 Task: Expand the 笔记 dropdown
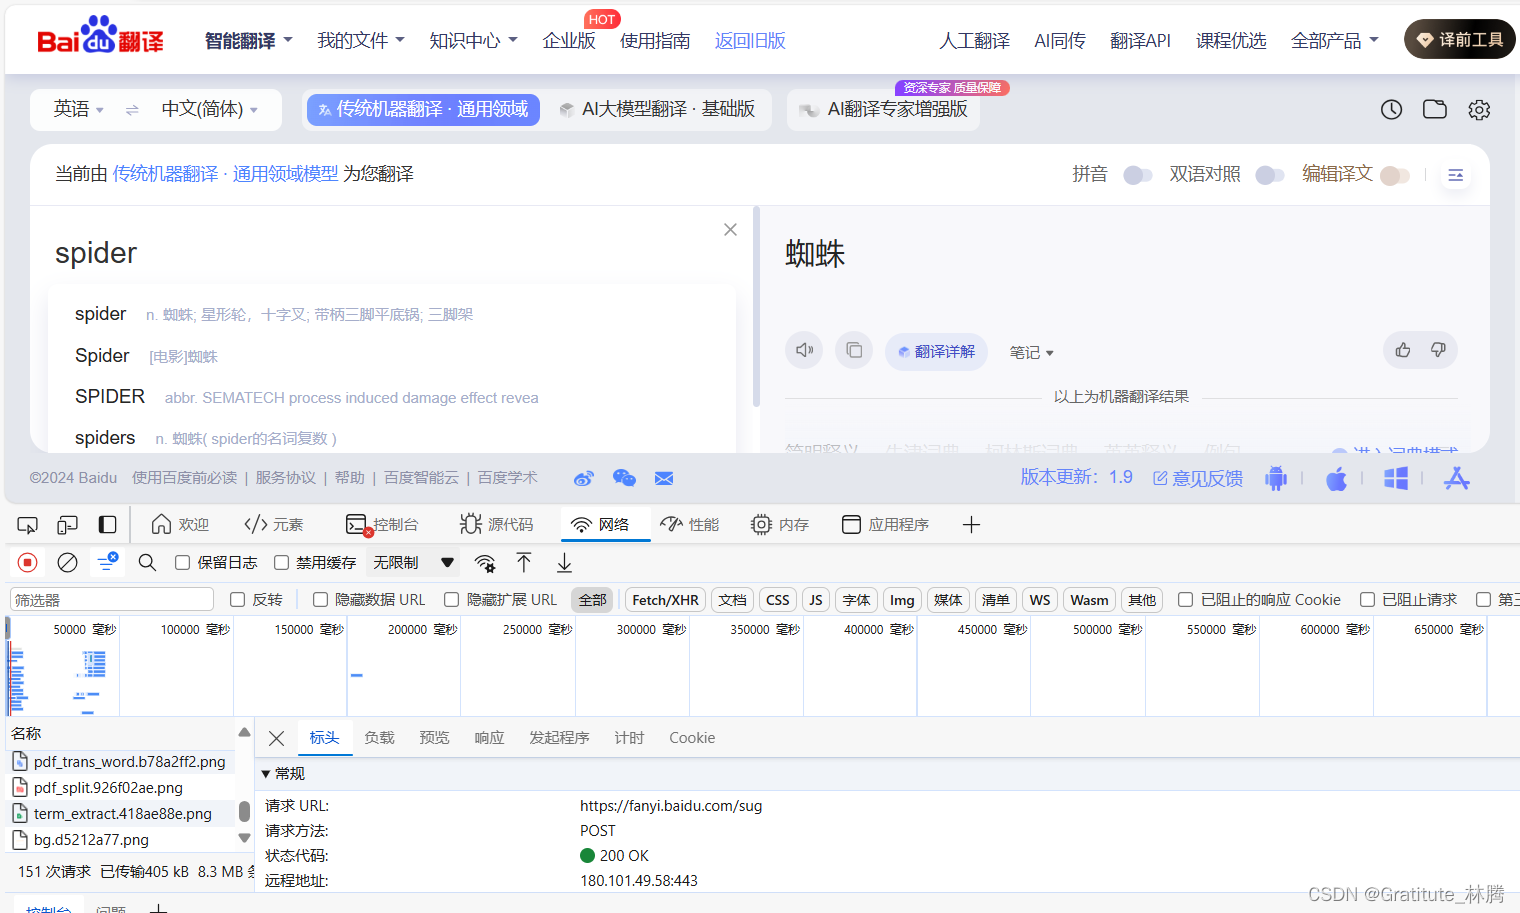(1030, 351)
